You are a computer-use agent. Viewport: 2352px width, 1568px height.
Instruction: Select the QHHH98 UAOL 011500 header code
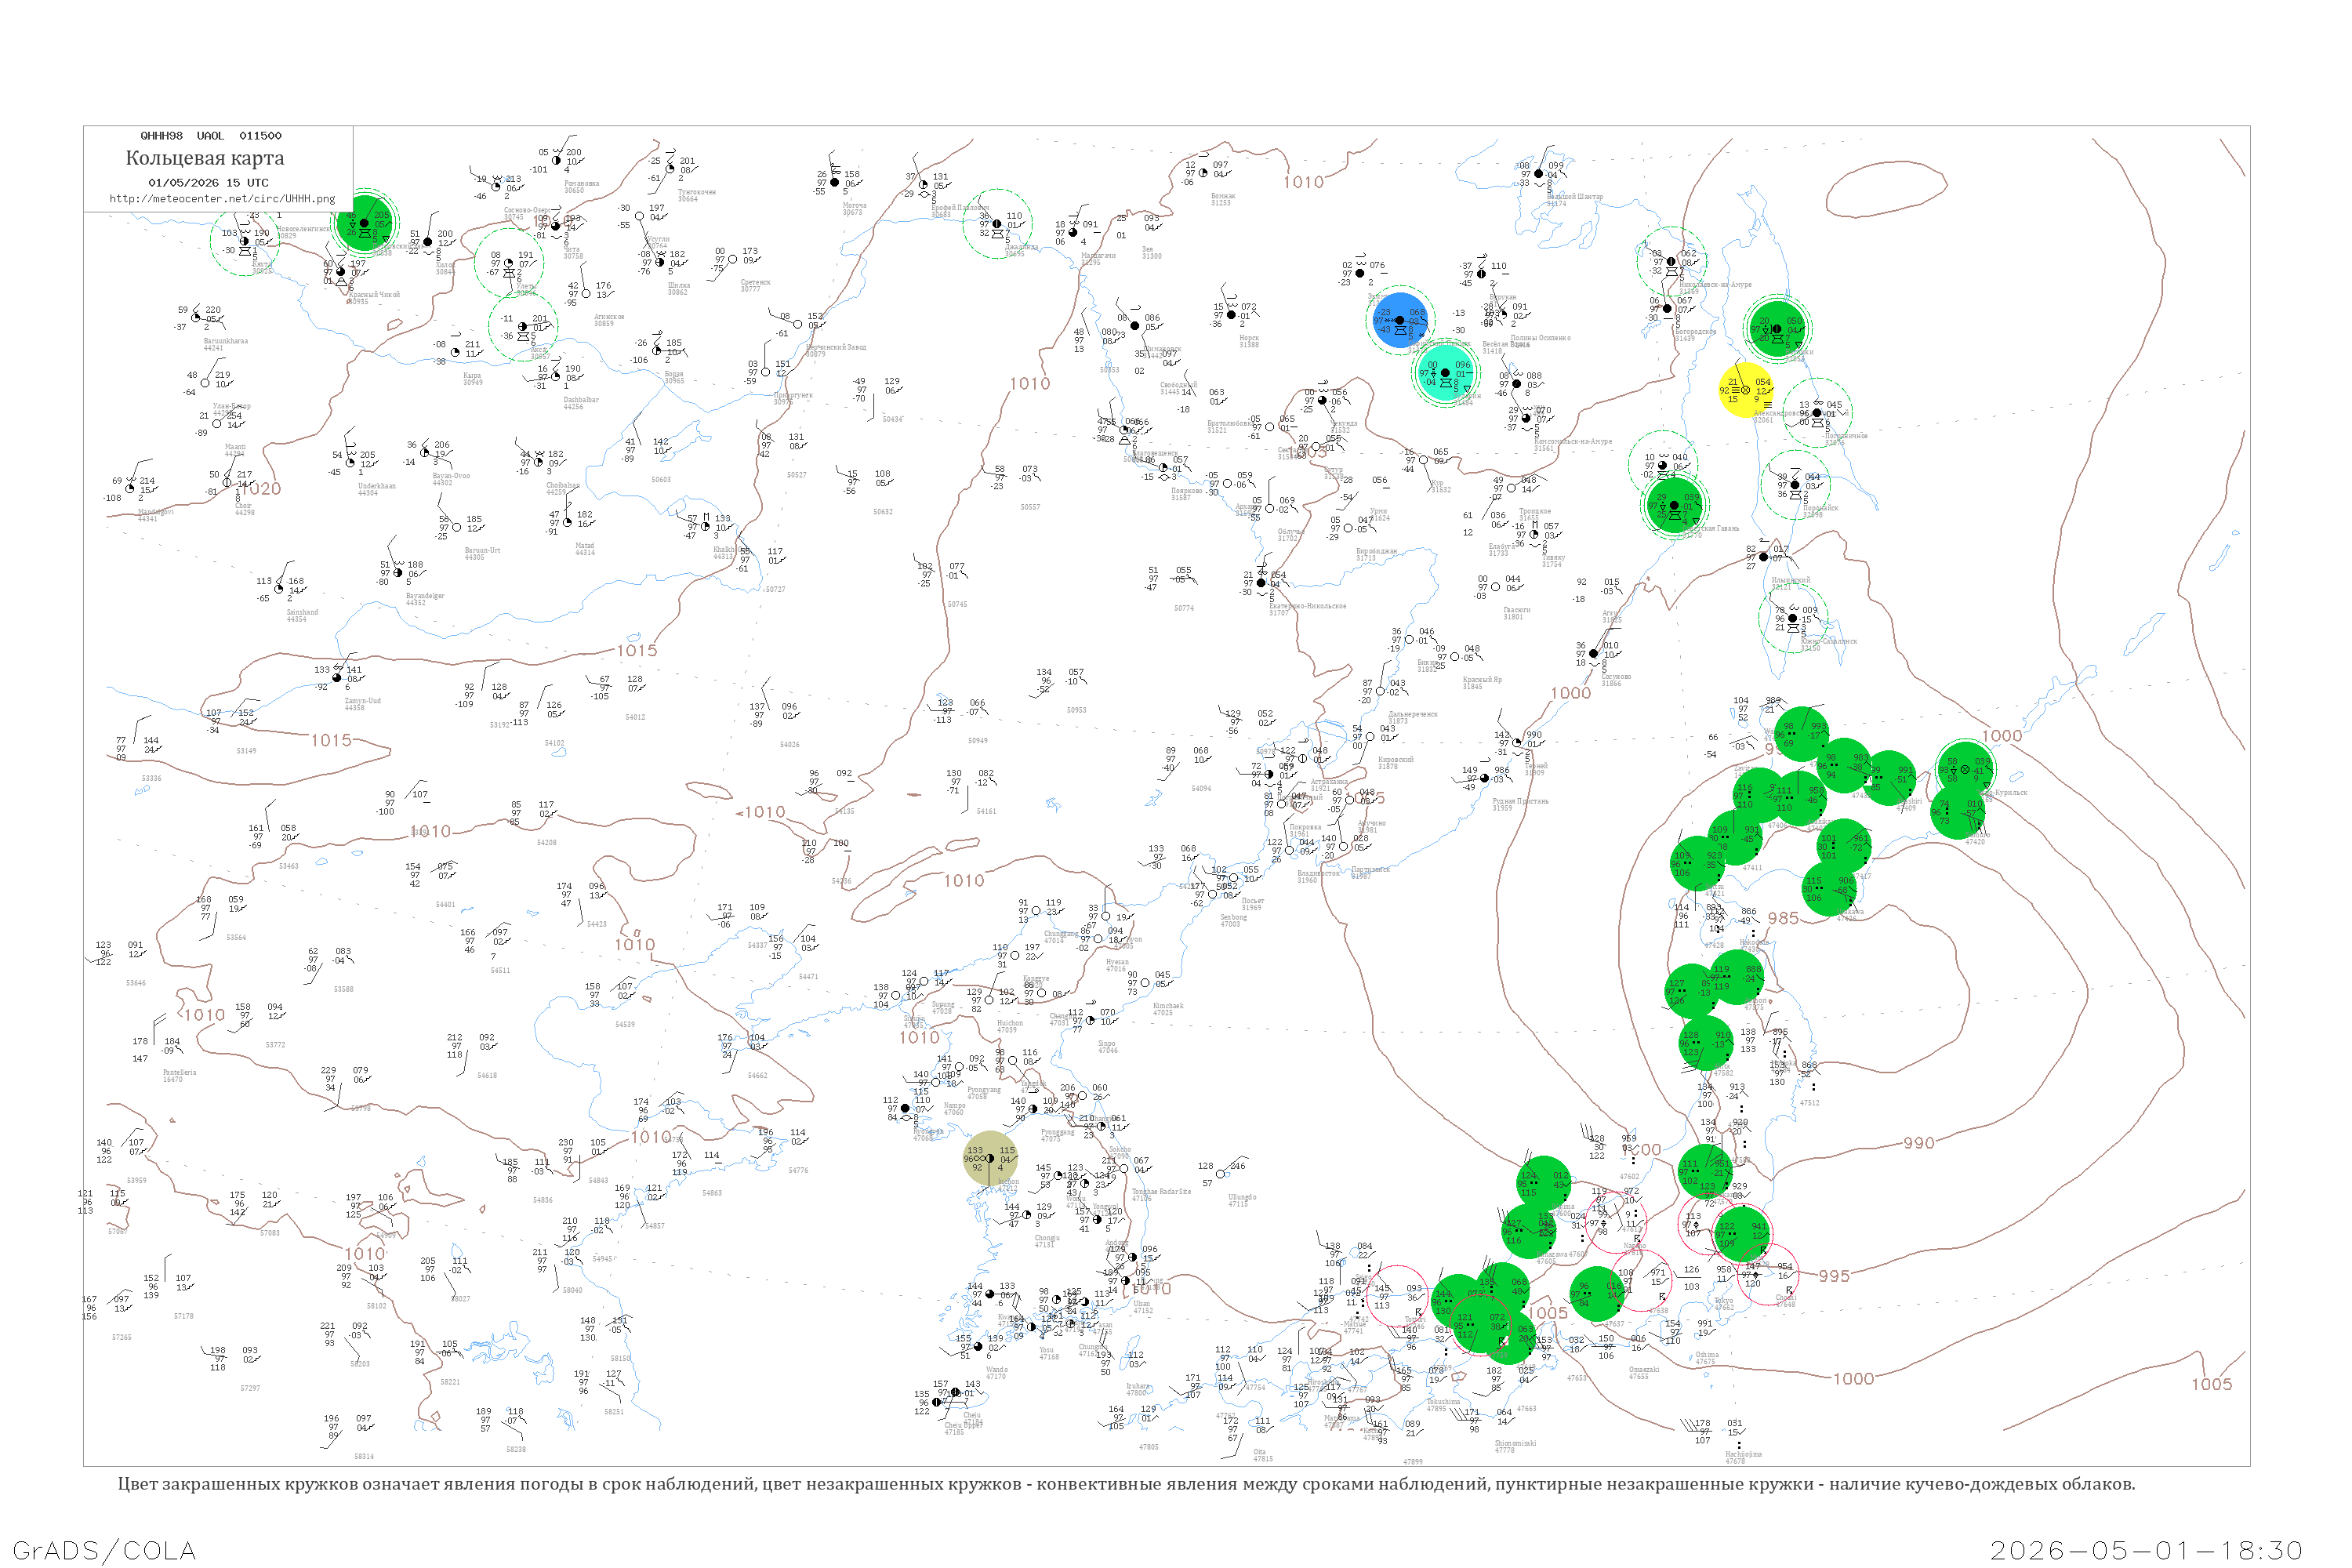coord(211,135)
